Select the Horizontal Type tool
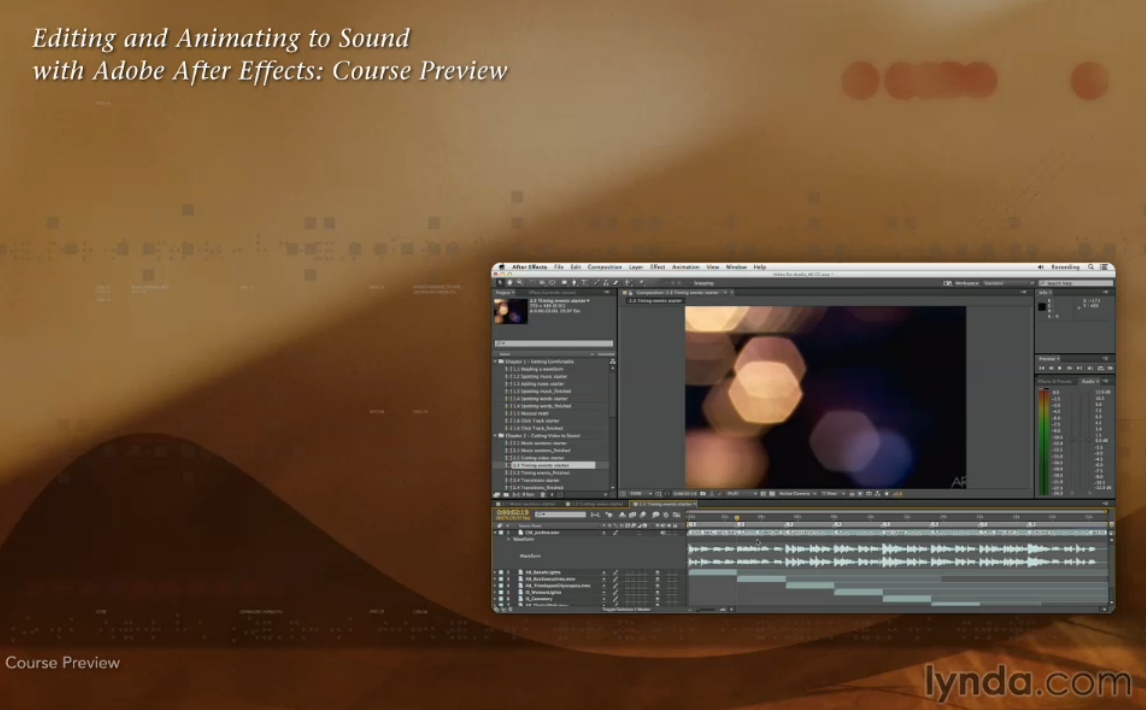The width and height of the screenshot is (1146, 710). coord(584,283)
